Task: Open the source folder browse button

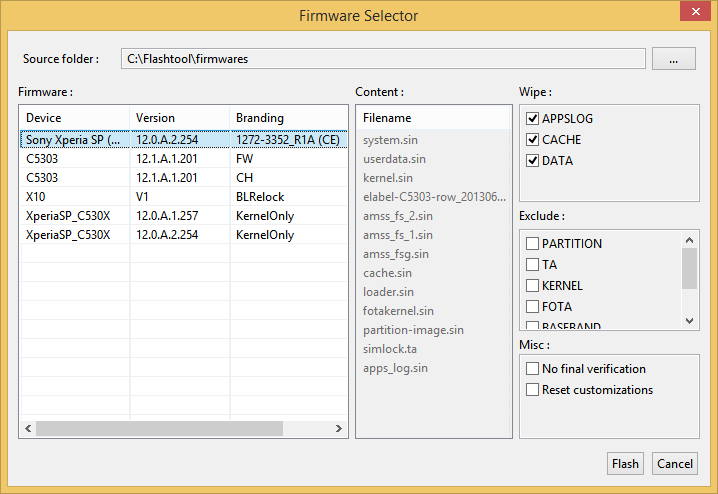Action: click(674, 59)
